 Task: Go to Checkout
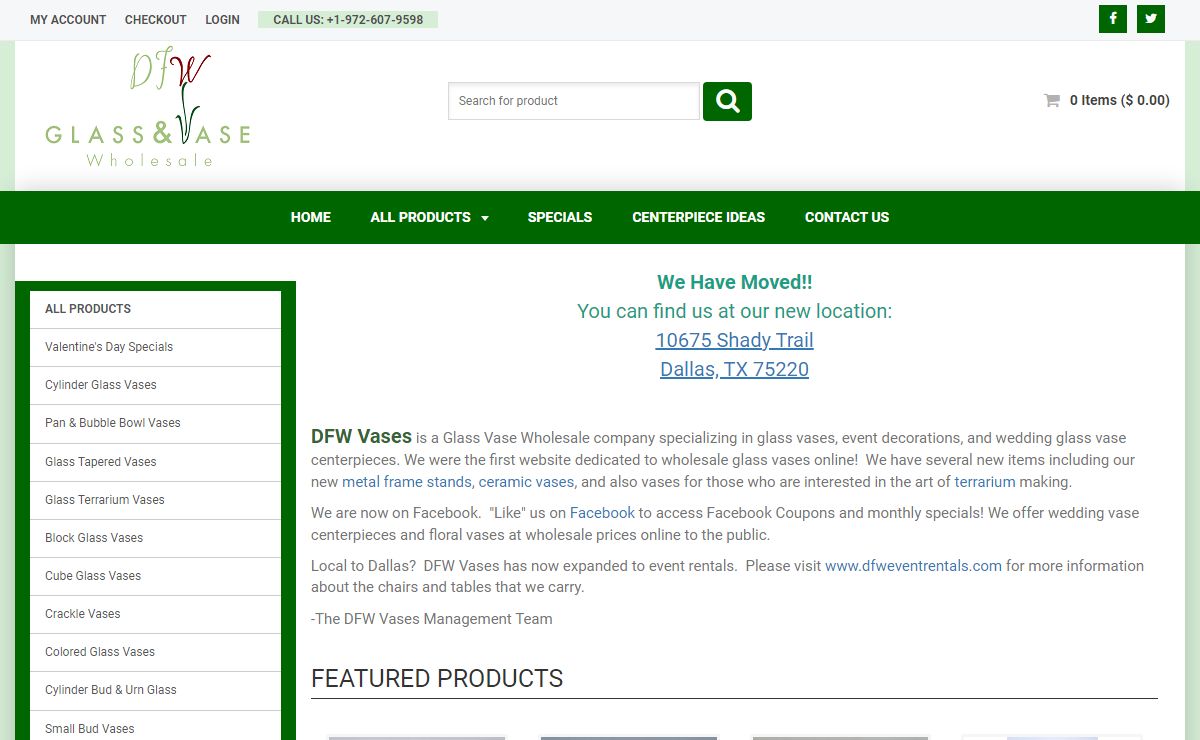tap(156, 20)
